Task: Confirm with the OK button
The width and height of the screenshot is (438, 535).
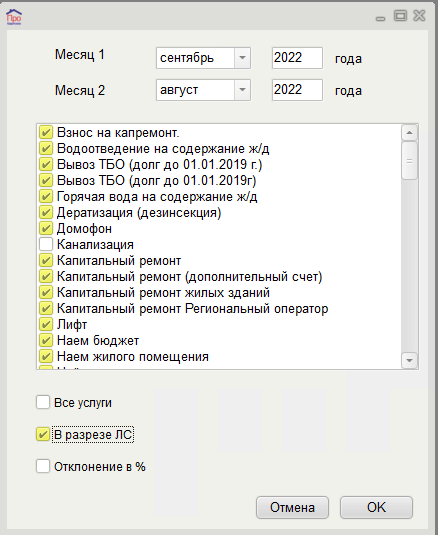Action: click(x=376, y=507)
